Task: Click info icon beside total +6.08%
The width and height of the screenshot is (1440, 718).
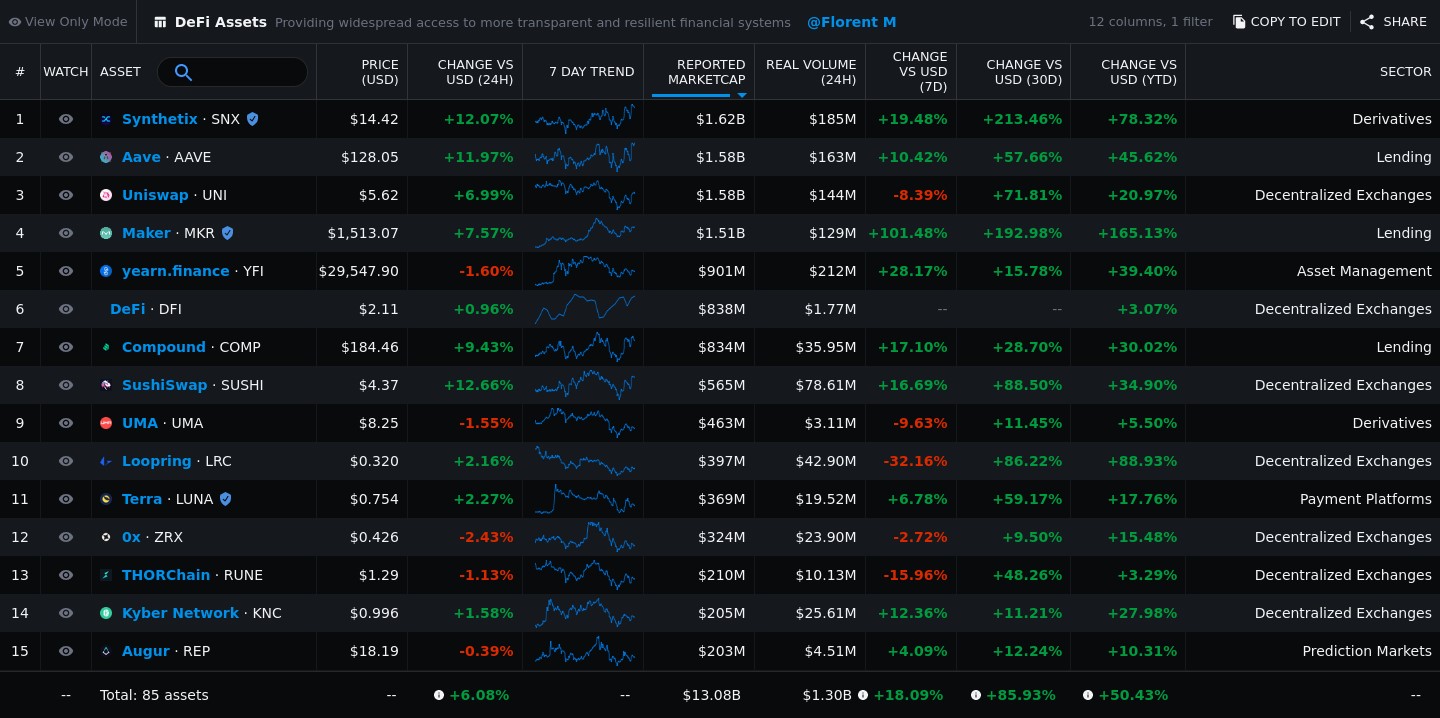Action: pos(439,695)
